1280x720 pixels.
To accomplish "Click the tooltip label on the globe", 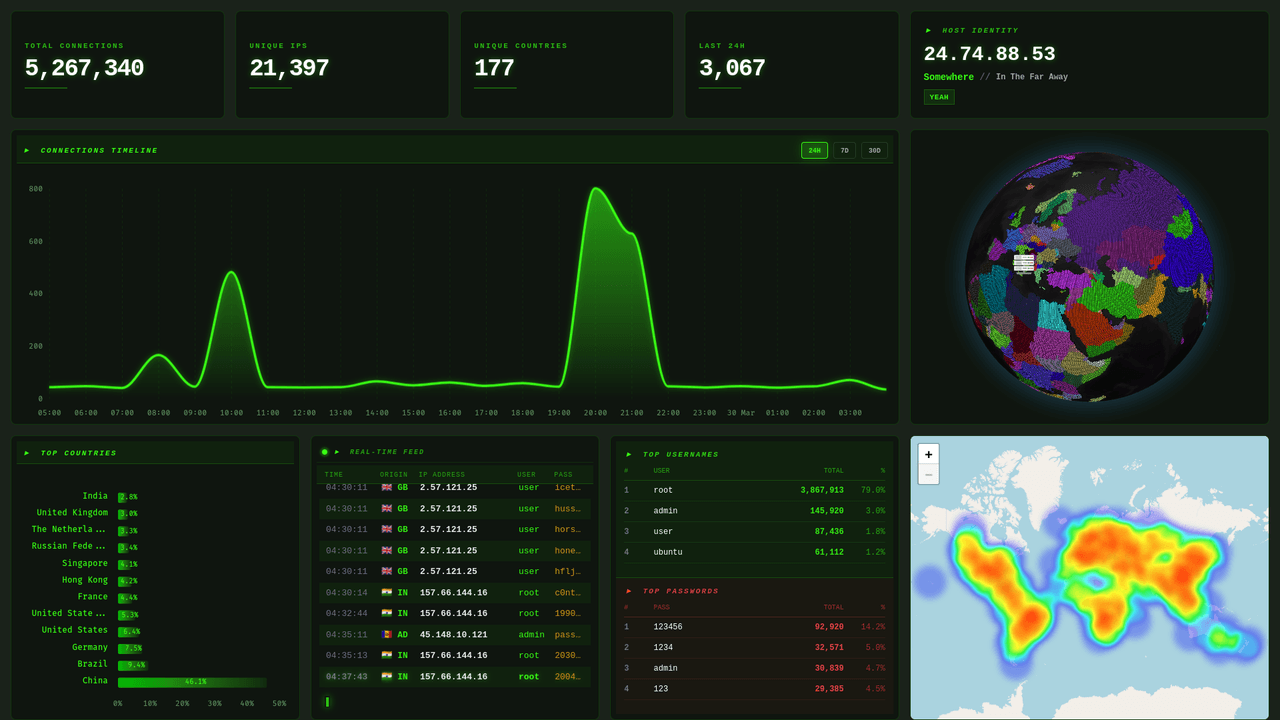I will (1023, 263).
